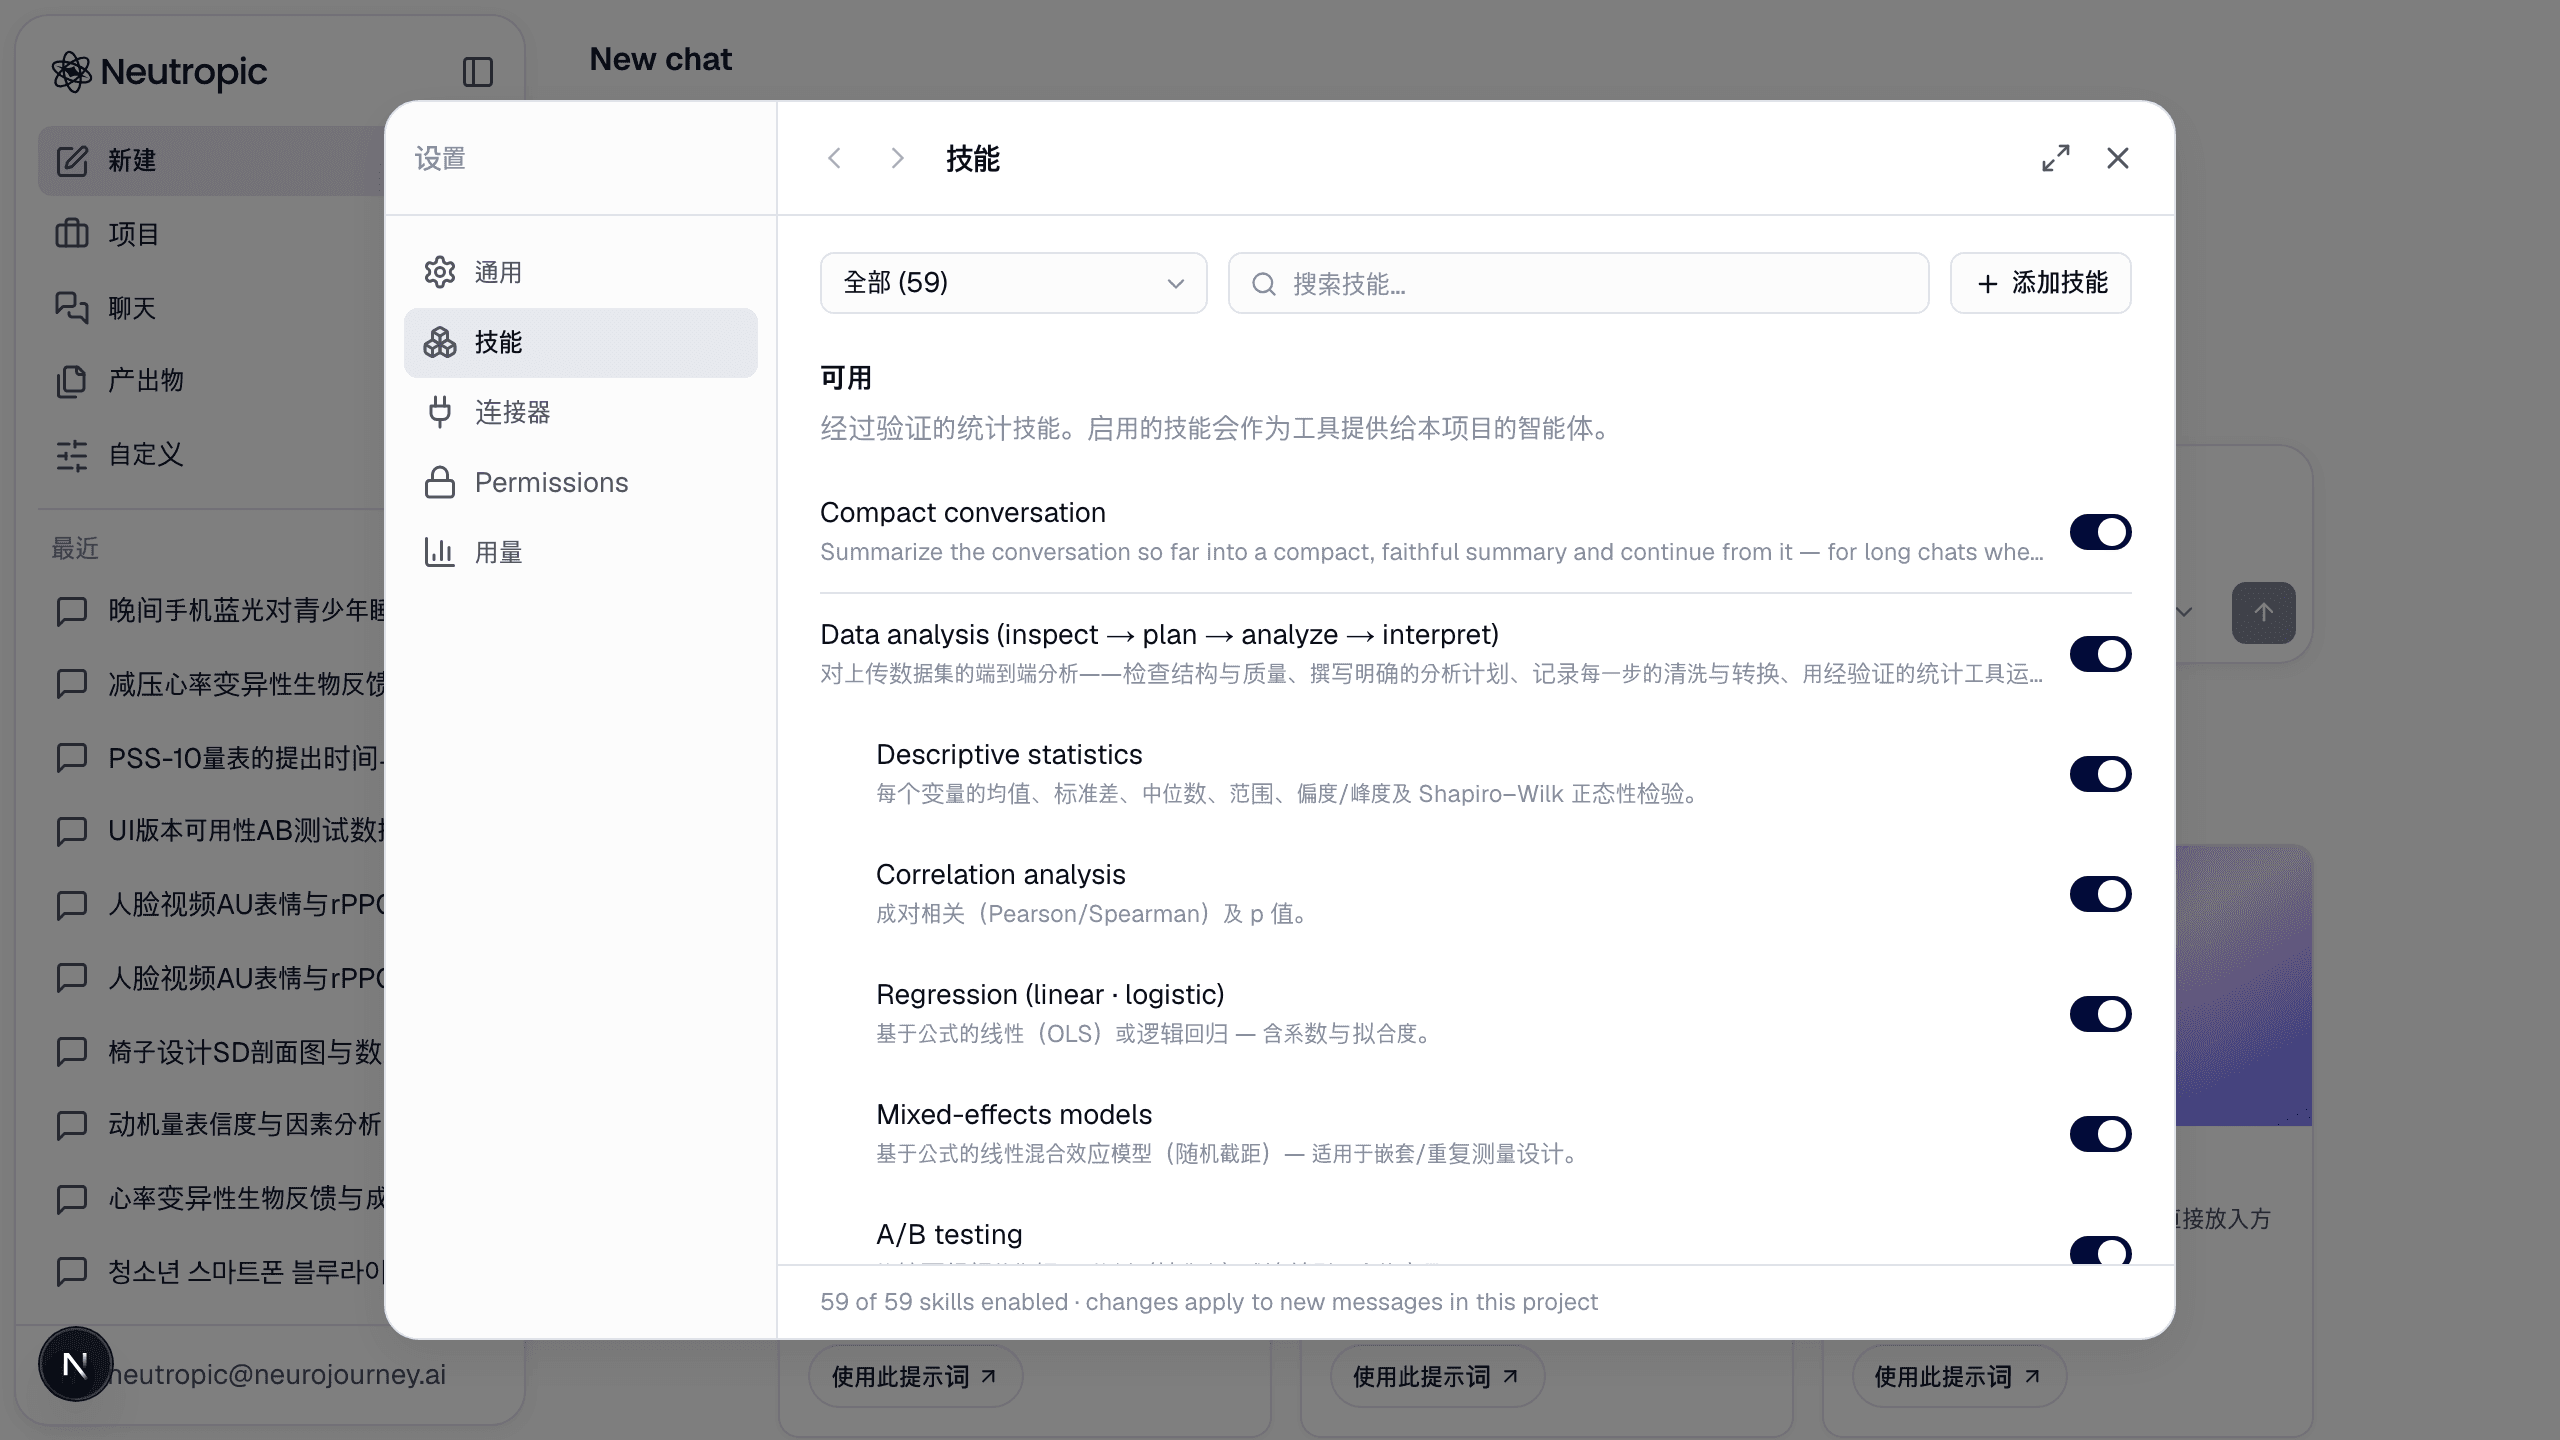Click the 连接器 plug icon
The height and width of the screenshot is (1440, 2560).
[x=440, y=412]
